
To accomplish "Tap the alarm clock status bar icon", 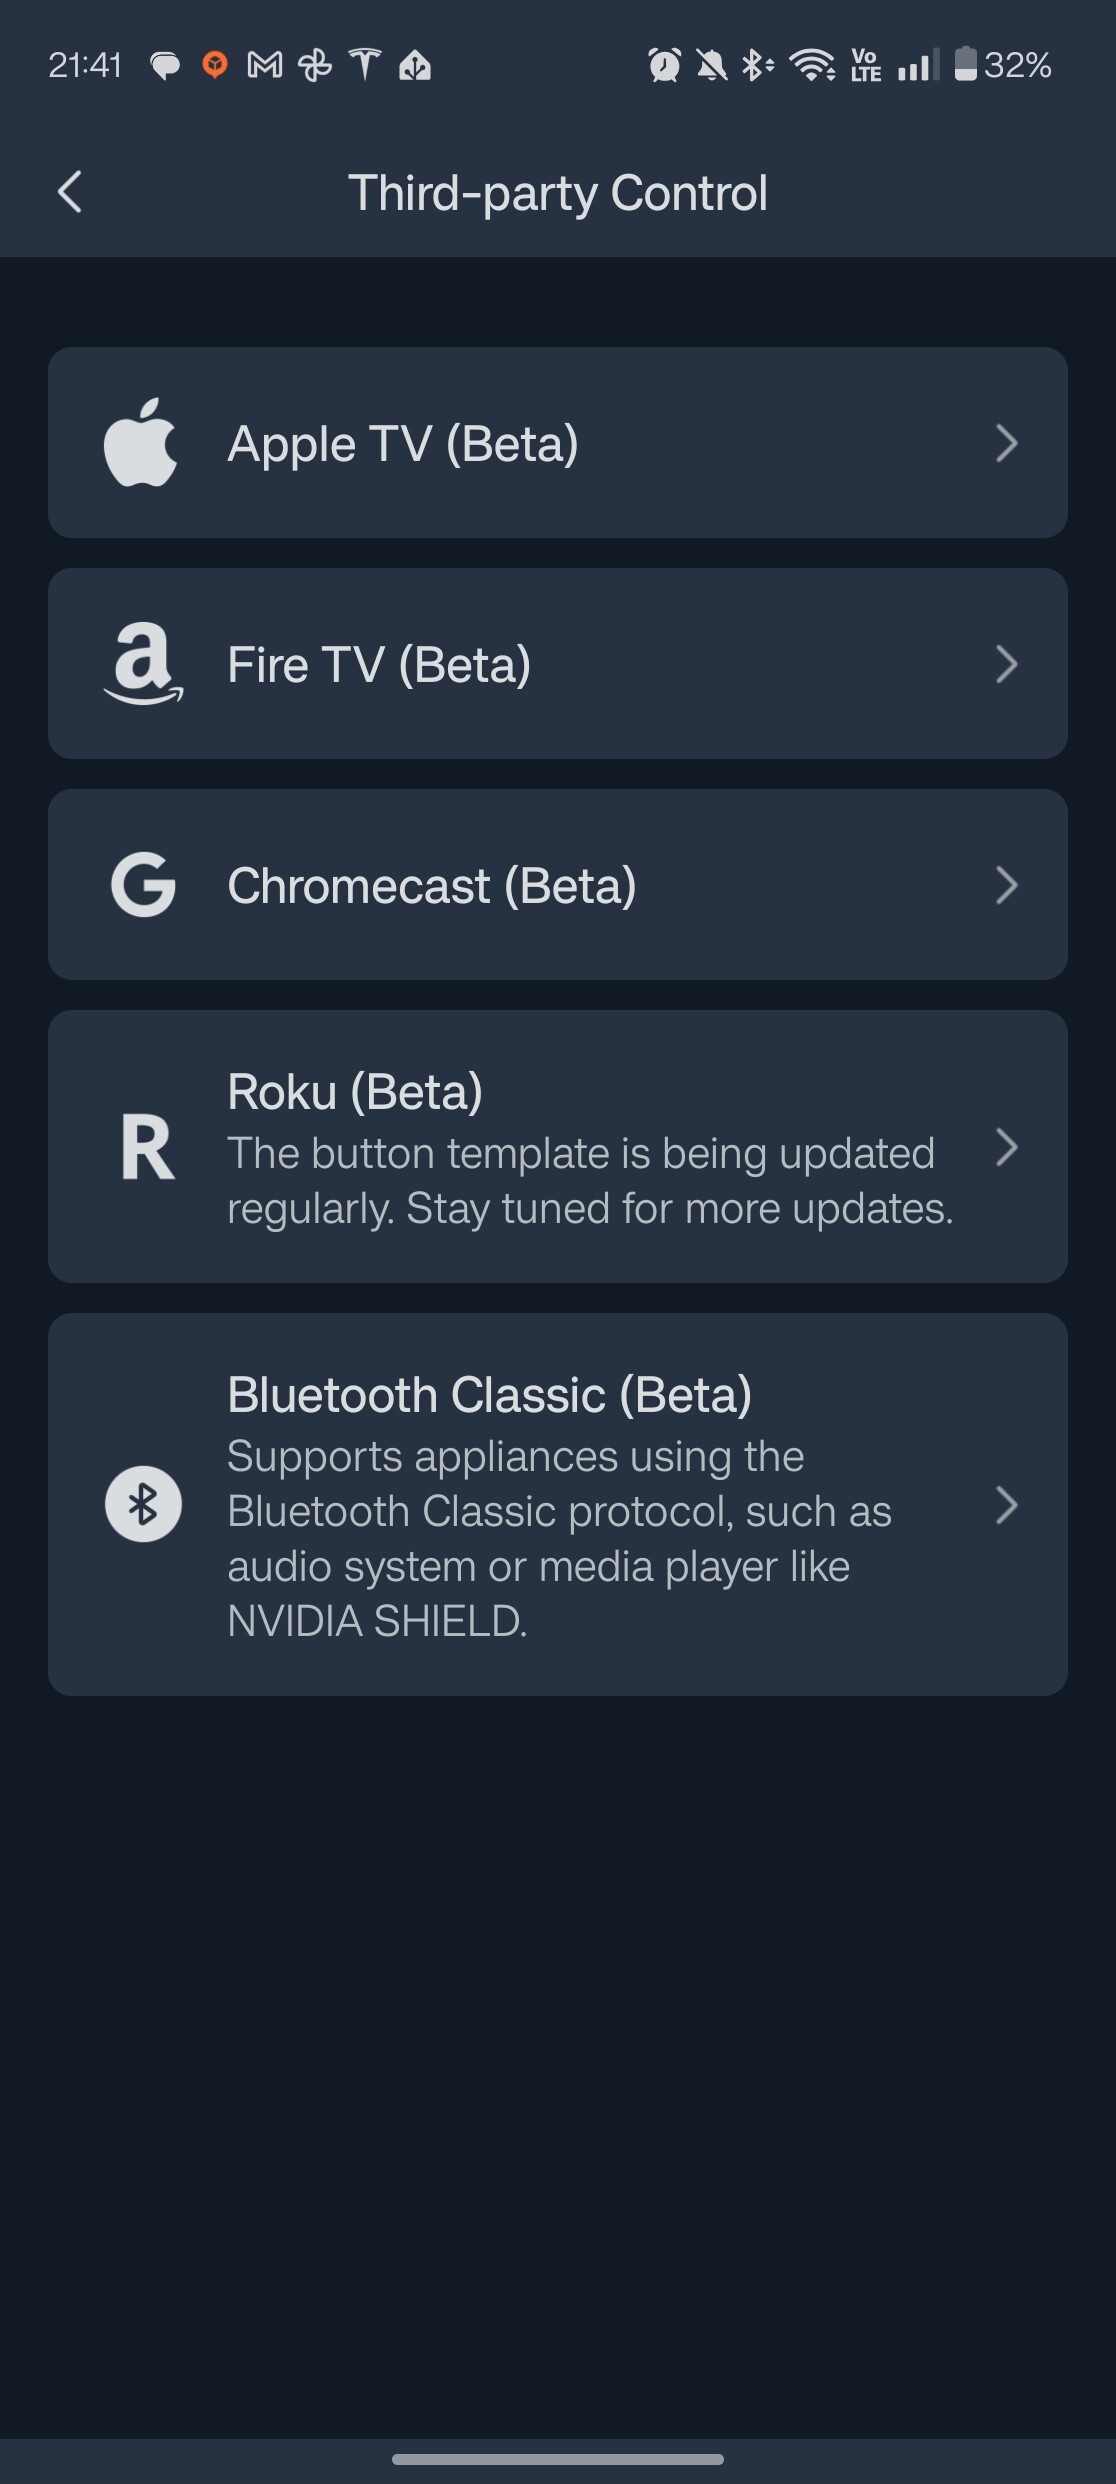I will pyautogui.click(x=664, y=66).
